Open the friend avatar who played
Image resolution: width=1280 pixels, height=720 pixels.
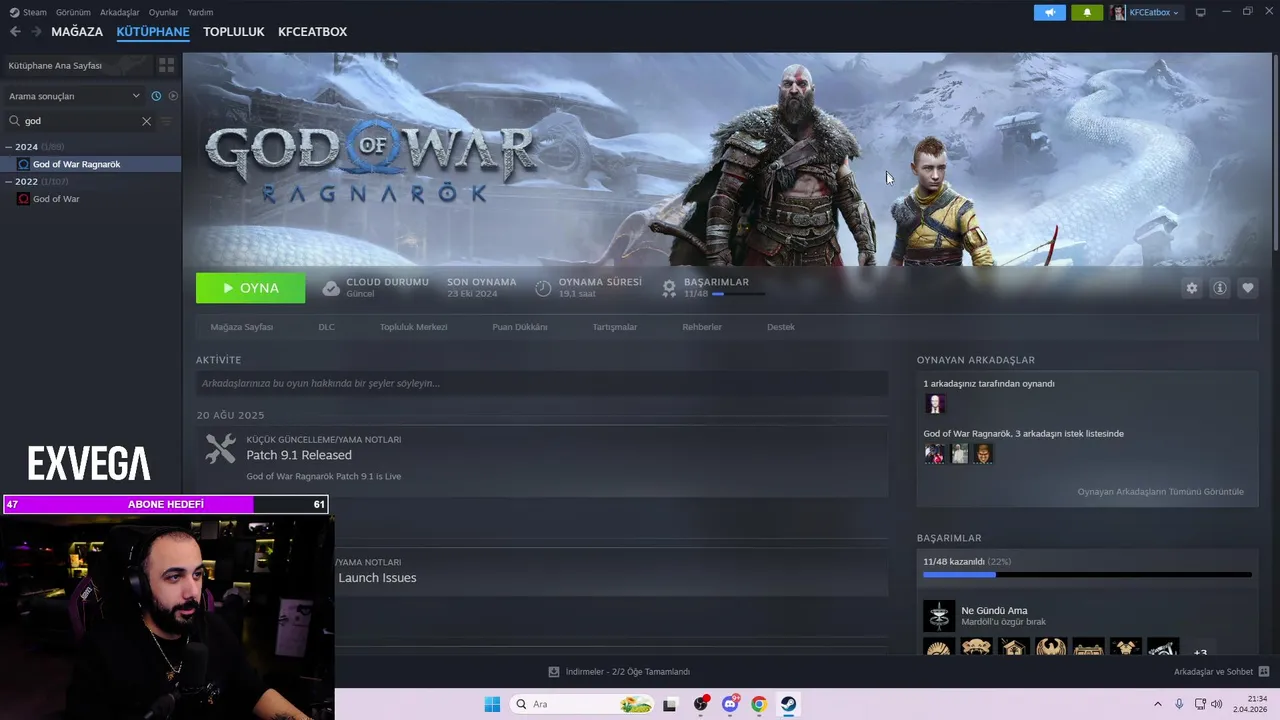pos(935,404)
